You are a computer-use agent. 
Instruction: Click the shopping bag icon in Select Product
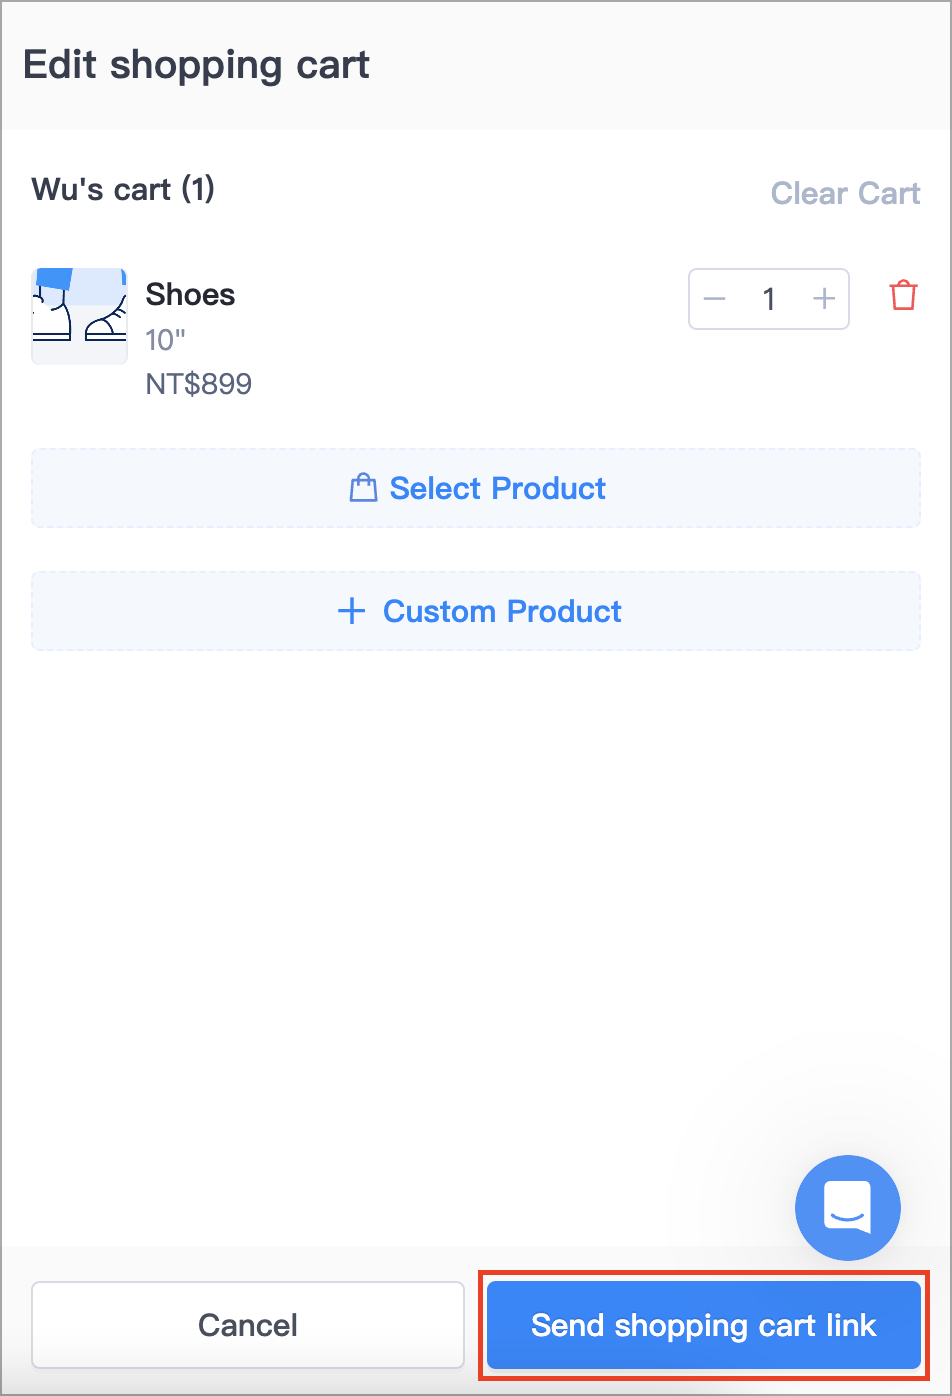click(363, 488)
